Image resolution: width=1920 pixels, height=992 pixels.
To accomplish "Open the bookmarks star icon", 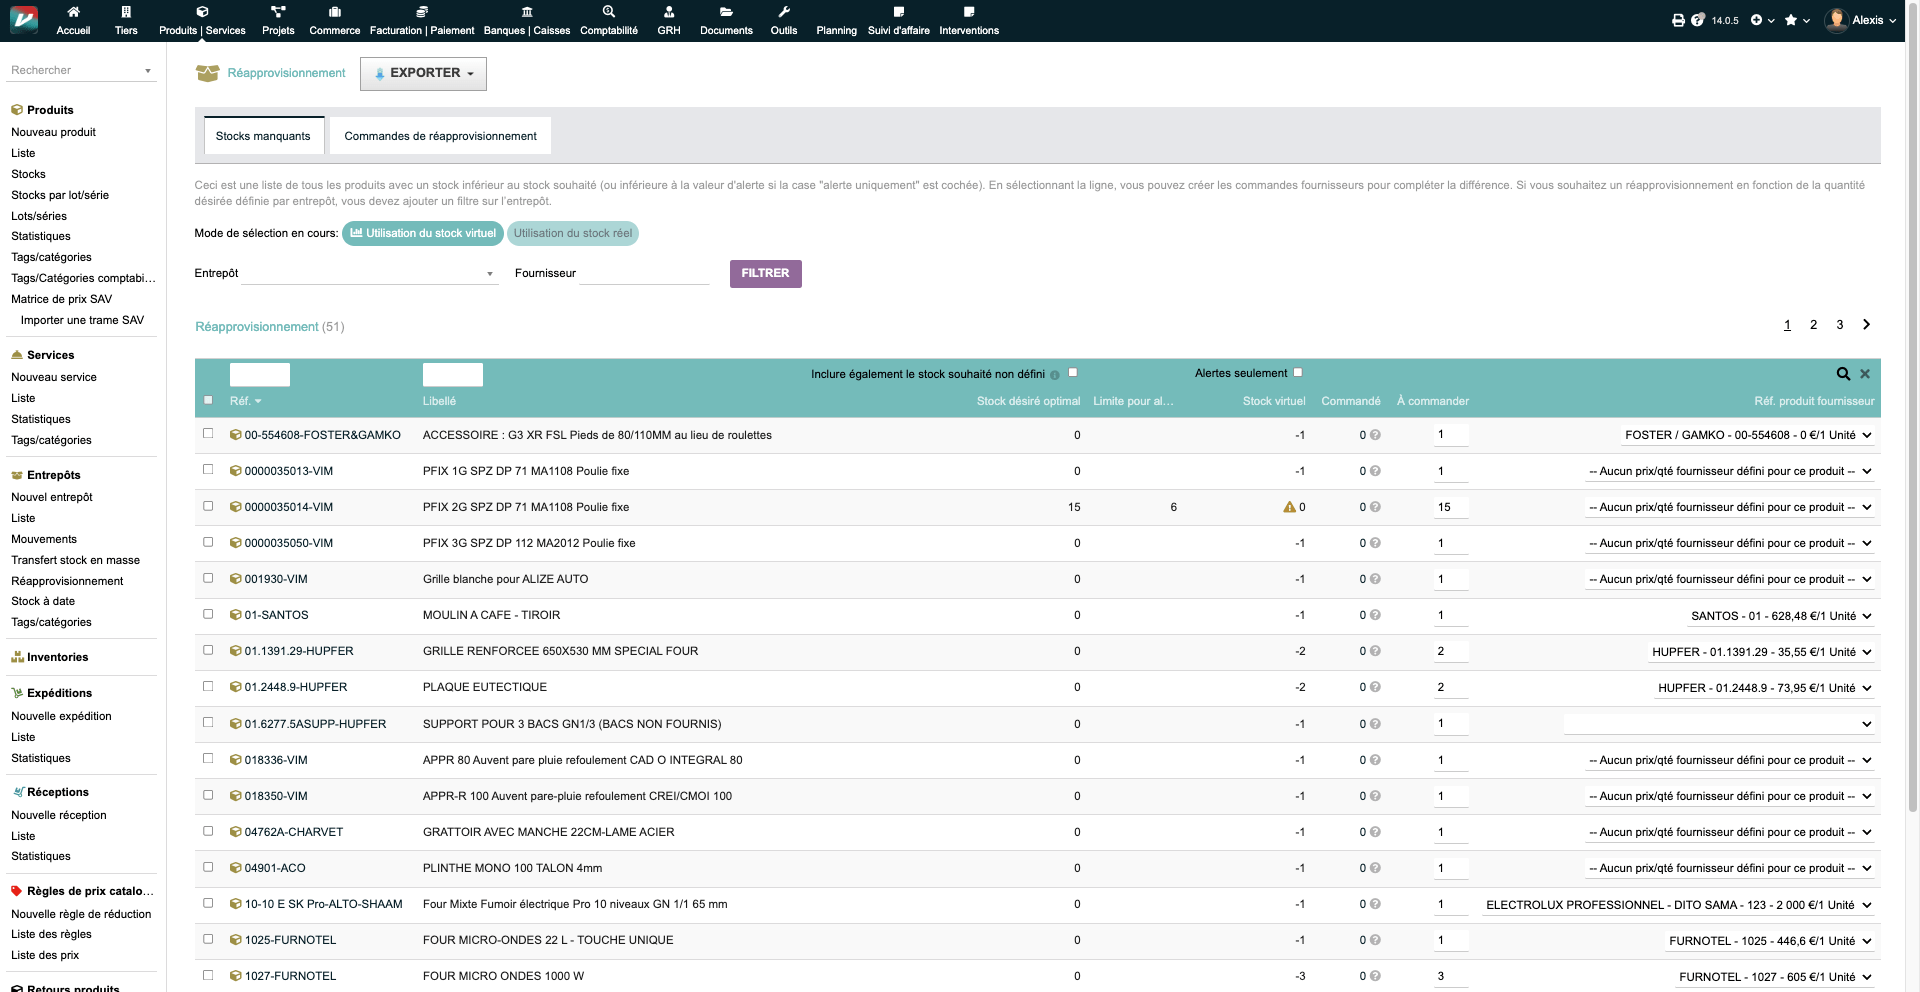I will [1791, 20].
